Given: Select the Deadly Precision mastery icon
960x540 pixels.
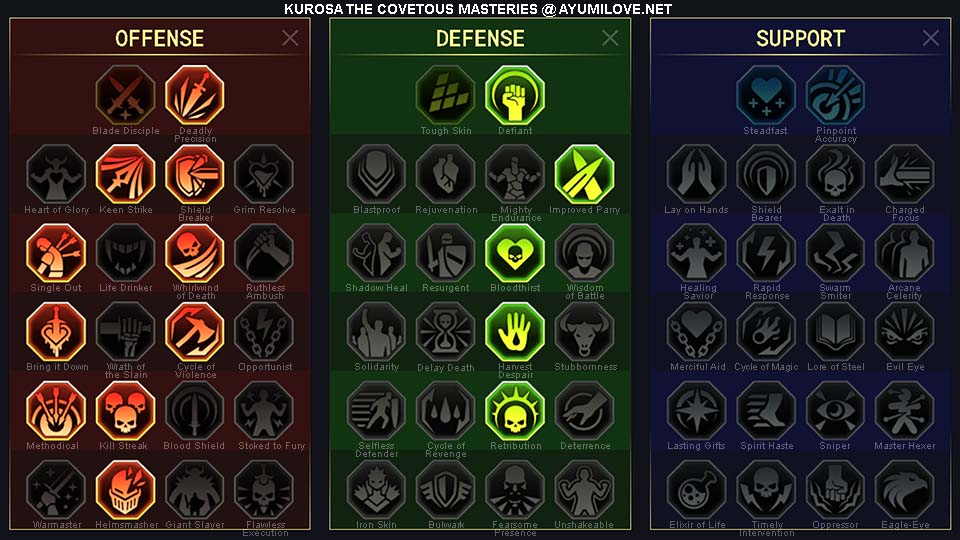Looking at the screenshot, I should point(195,95).
